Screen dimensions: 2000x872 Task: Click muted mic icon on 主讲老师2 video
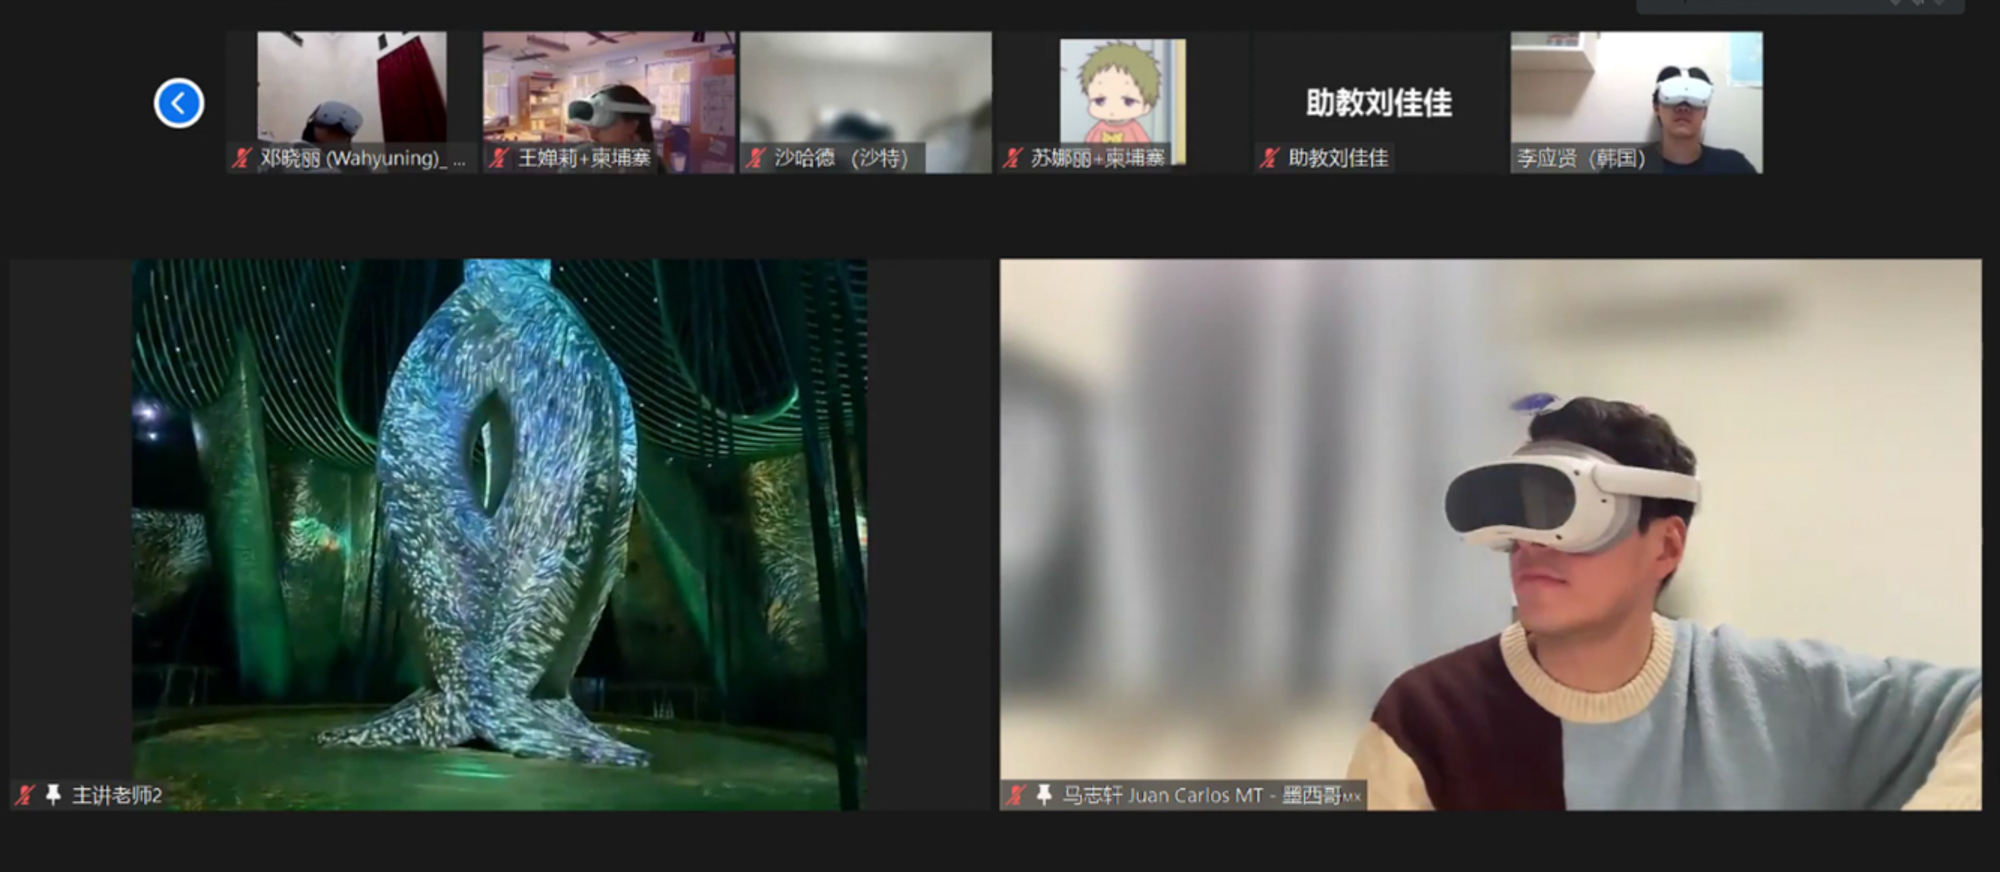[25, 795]
